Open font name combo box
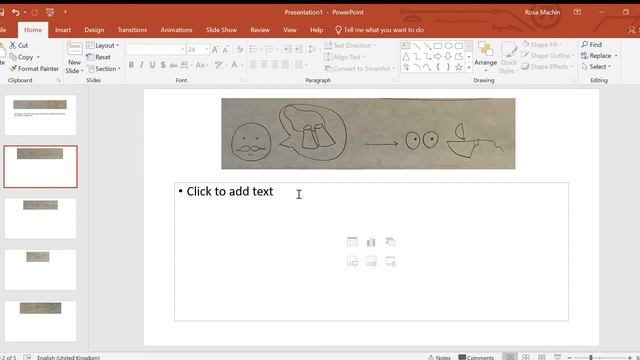Viewport: 640px width, 360px height. (x=156, y=49)
